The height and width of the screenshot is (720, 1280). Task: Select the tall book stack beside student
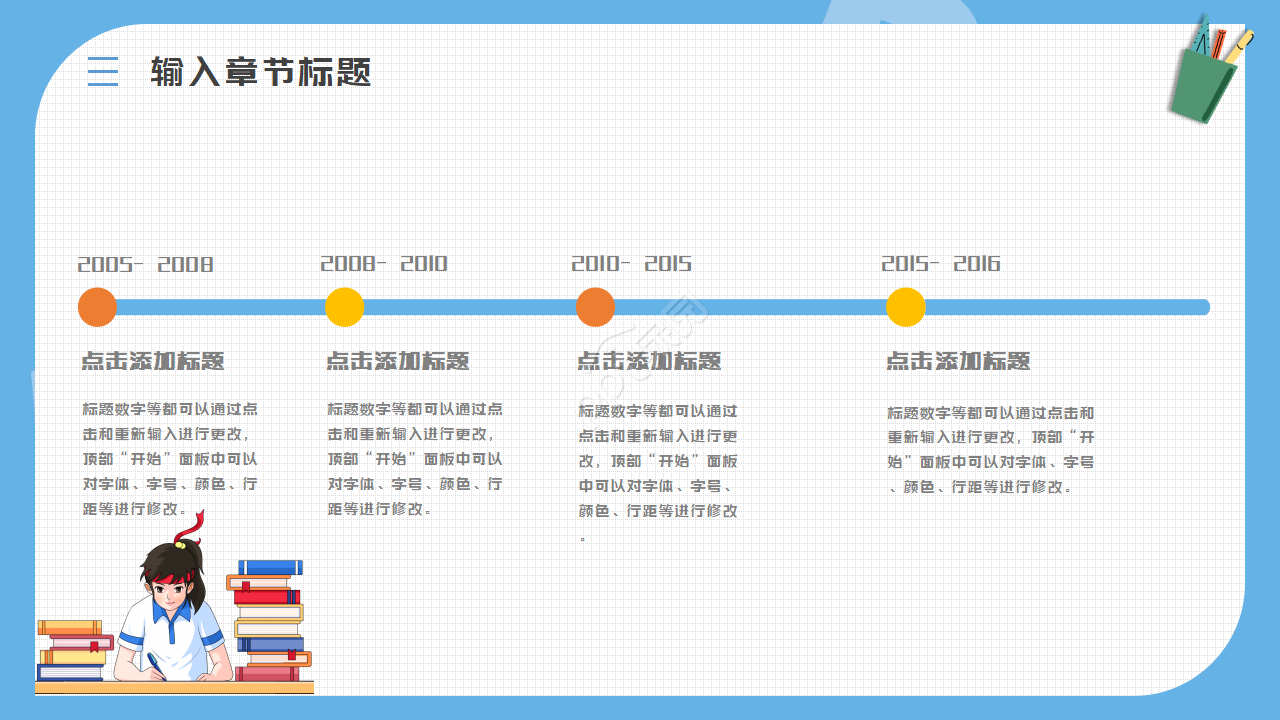coord(269,621)
